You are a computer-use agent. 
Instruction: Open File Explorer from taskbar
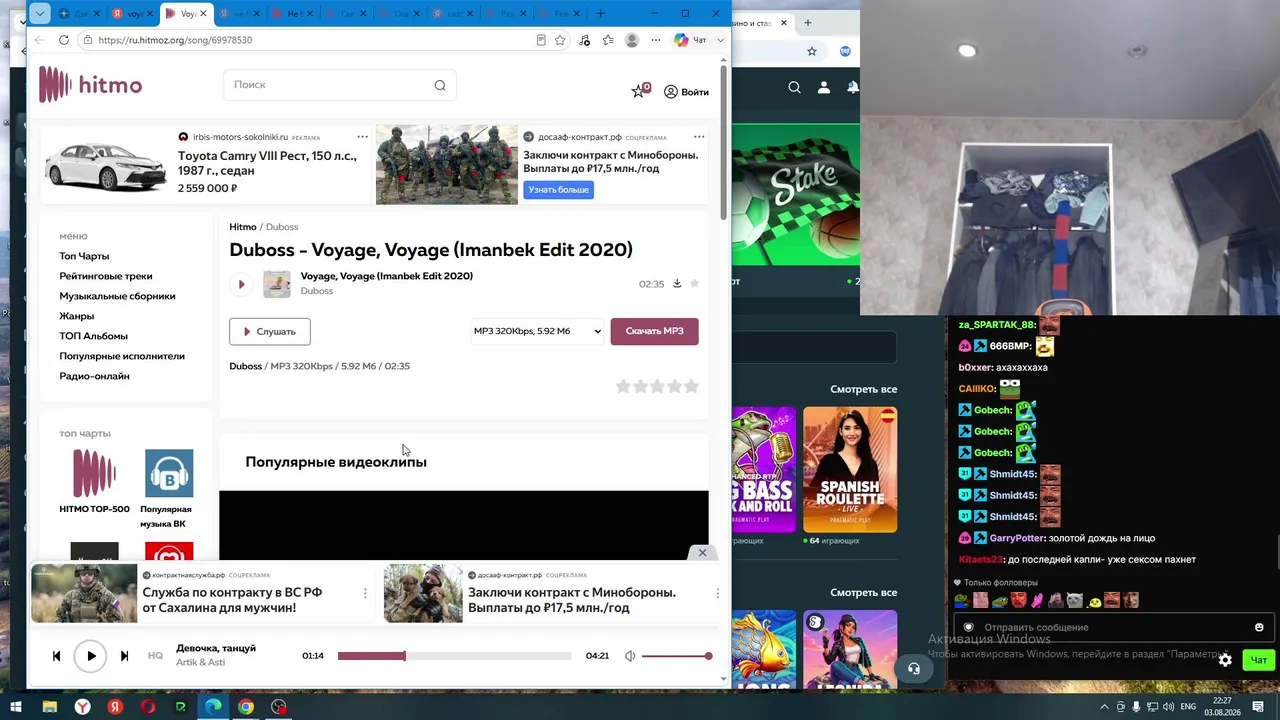49,707
